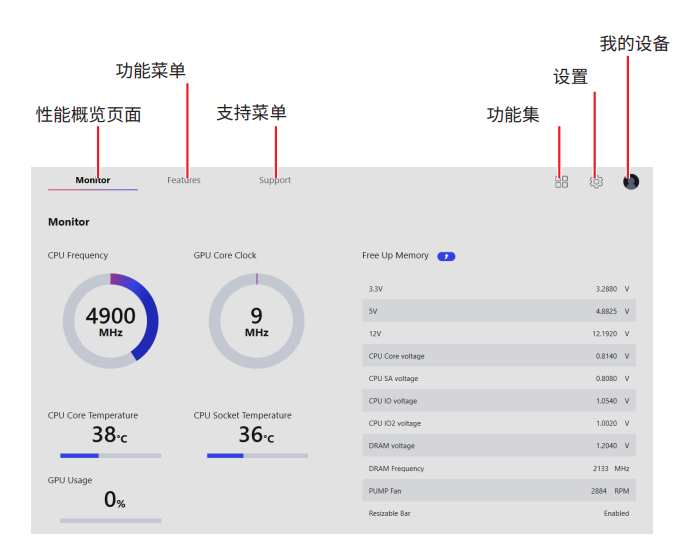Open the feature set grid icon

pyautogui.click(x=561, y=182)
